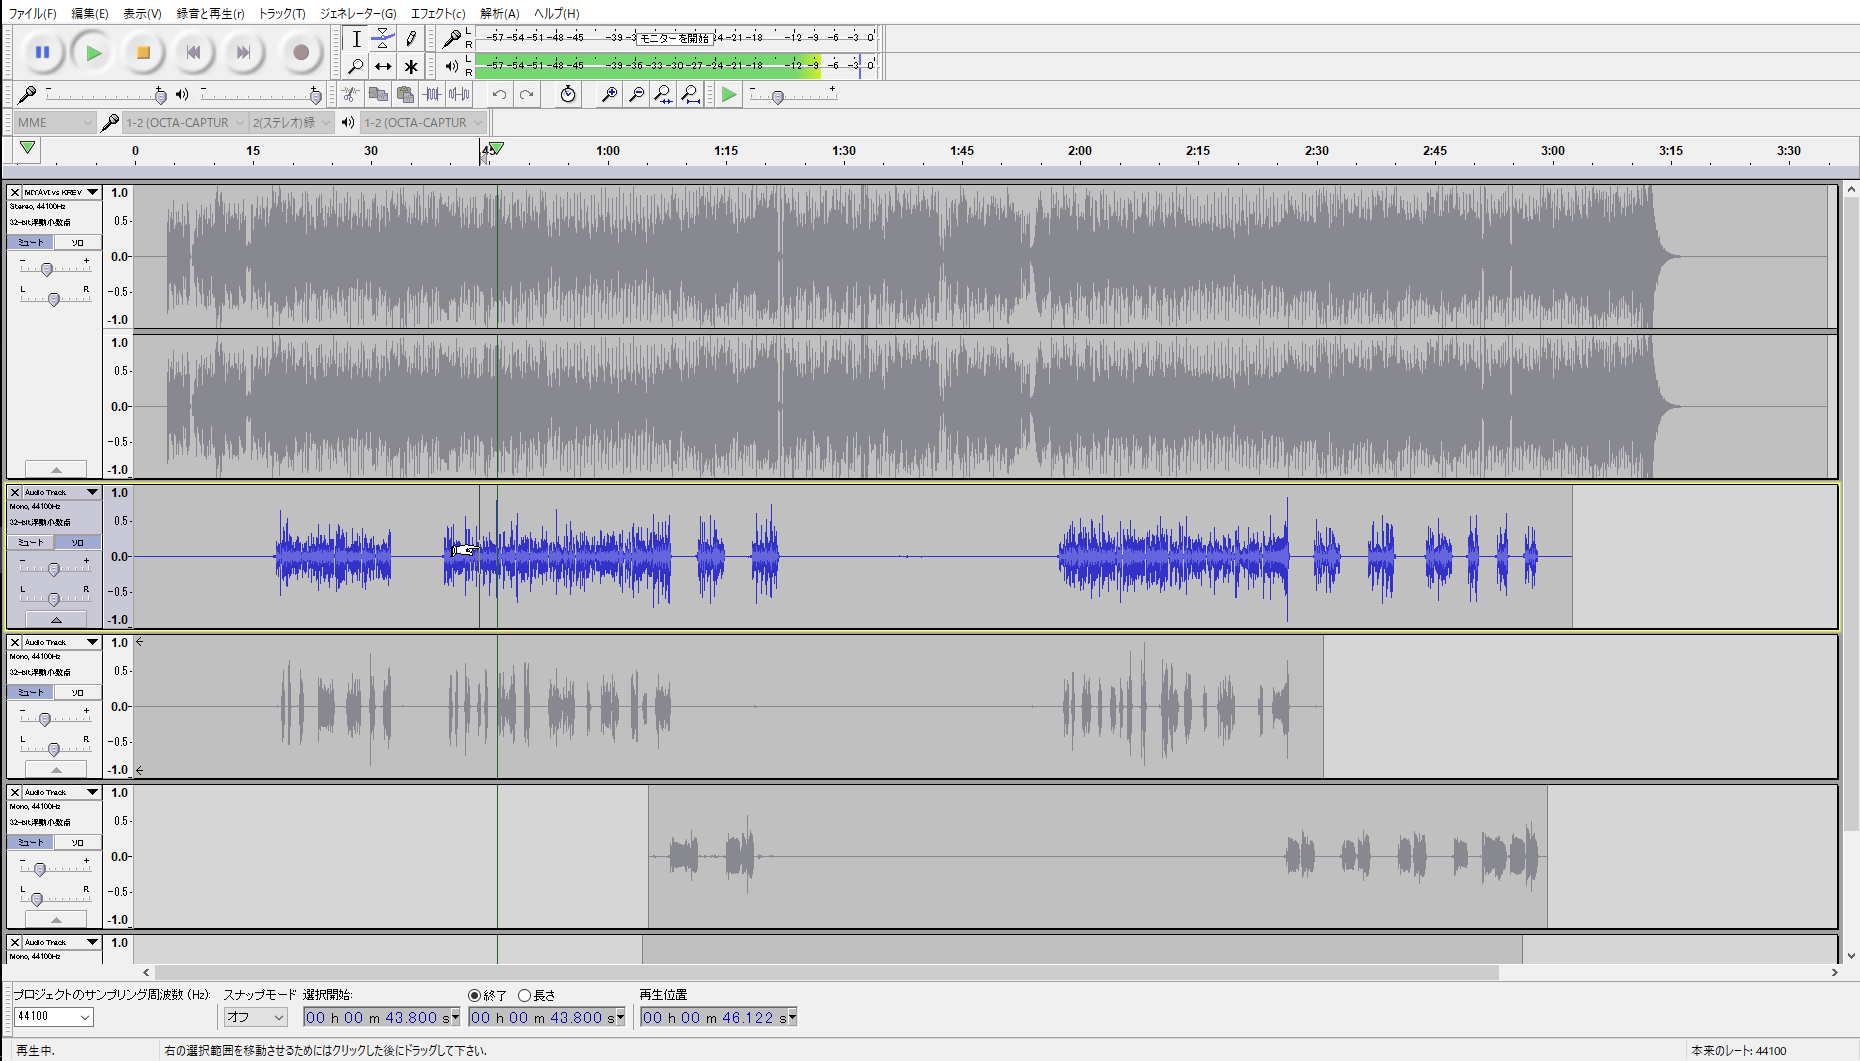Image resolution: width=1860 pixels, height=1061 pixels.
Task: Click the Silence audio icon
Action: coord(459,94)
